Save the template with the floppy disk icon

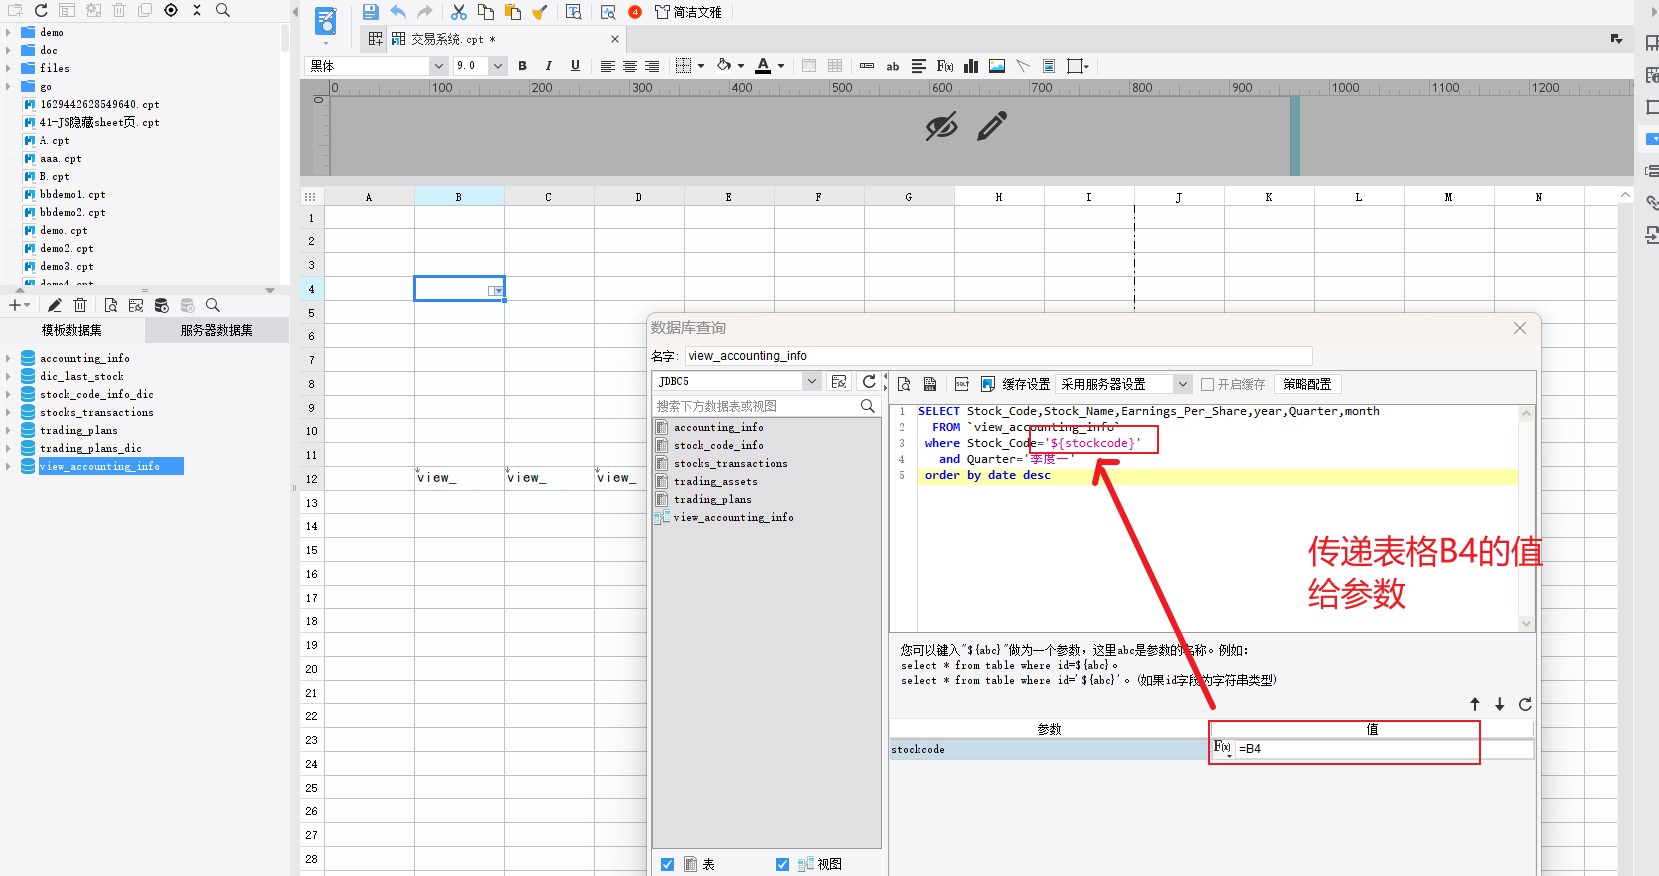click(x=371, y=12)
